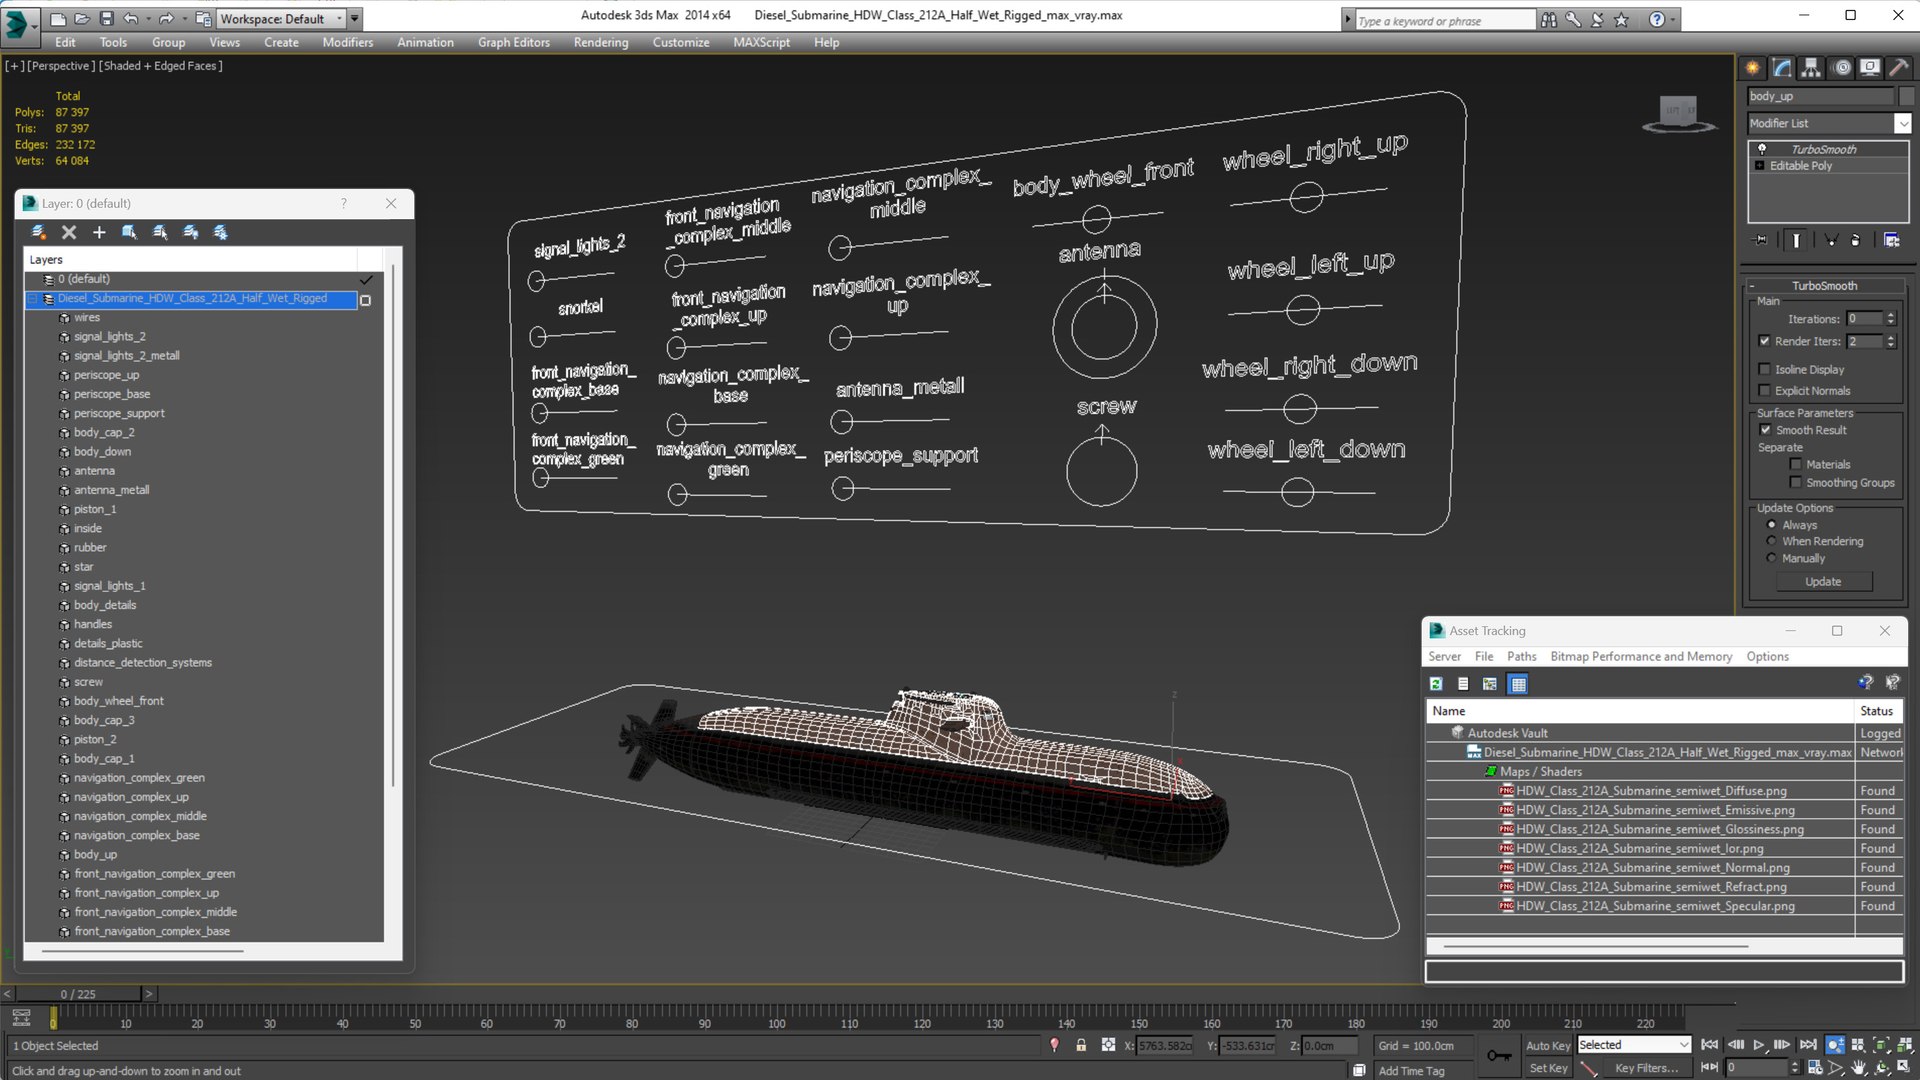The height and width of the screenshot is (1080, 1920).
Task: Toggle Render Iters checkbox
Action: click(1765, 341)
